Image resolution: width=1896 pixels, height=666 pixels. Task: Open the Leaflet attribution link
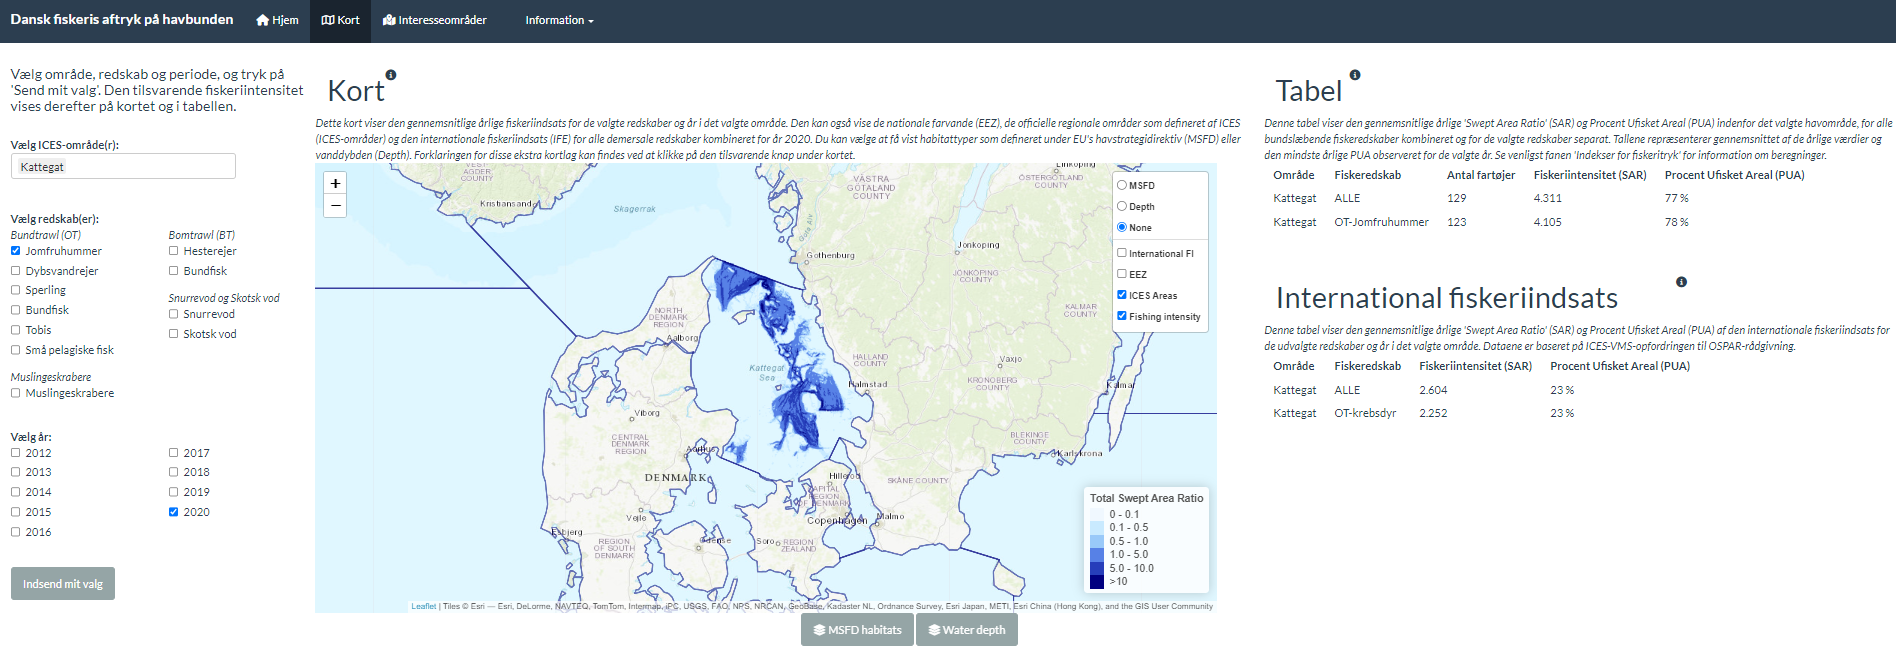[423, 606]
